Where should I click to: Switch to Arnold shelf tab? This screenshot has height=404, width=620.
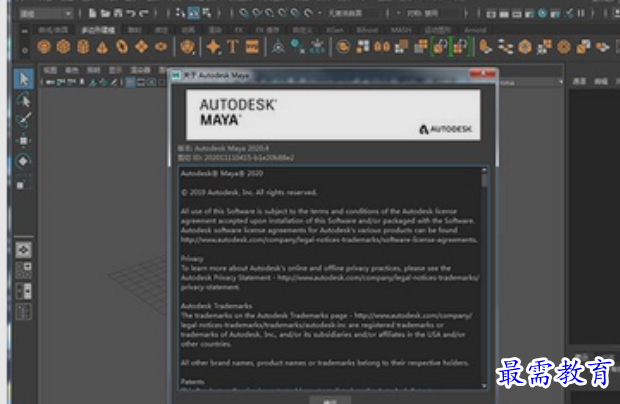475,30
